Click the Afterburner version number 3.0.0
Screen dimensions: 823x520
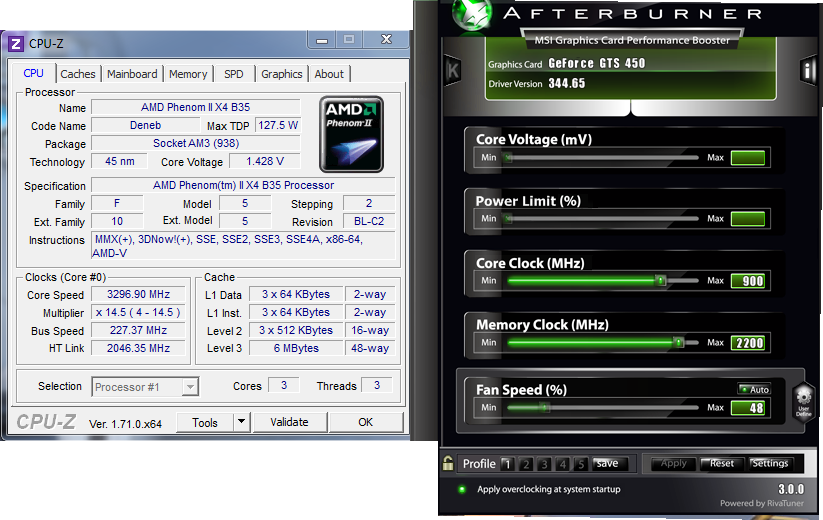pyautogui.click(x=790, y=489)
